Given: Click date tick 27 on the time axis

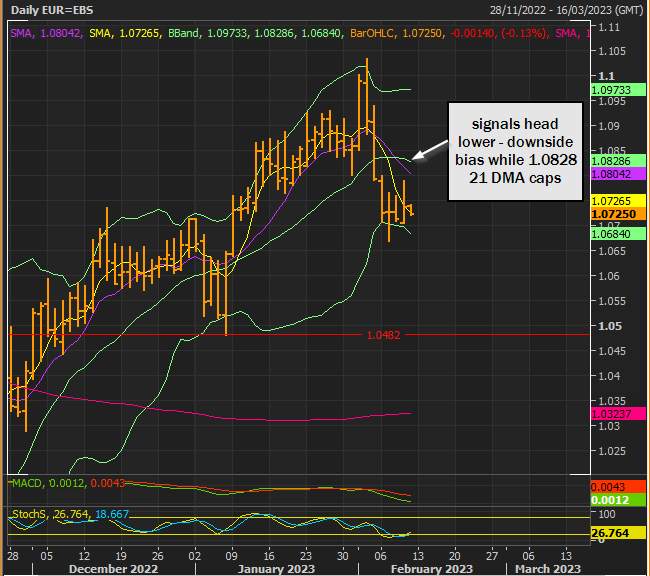Looking at the screenshot, I should [492, 556].
